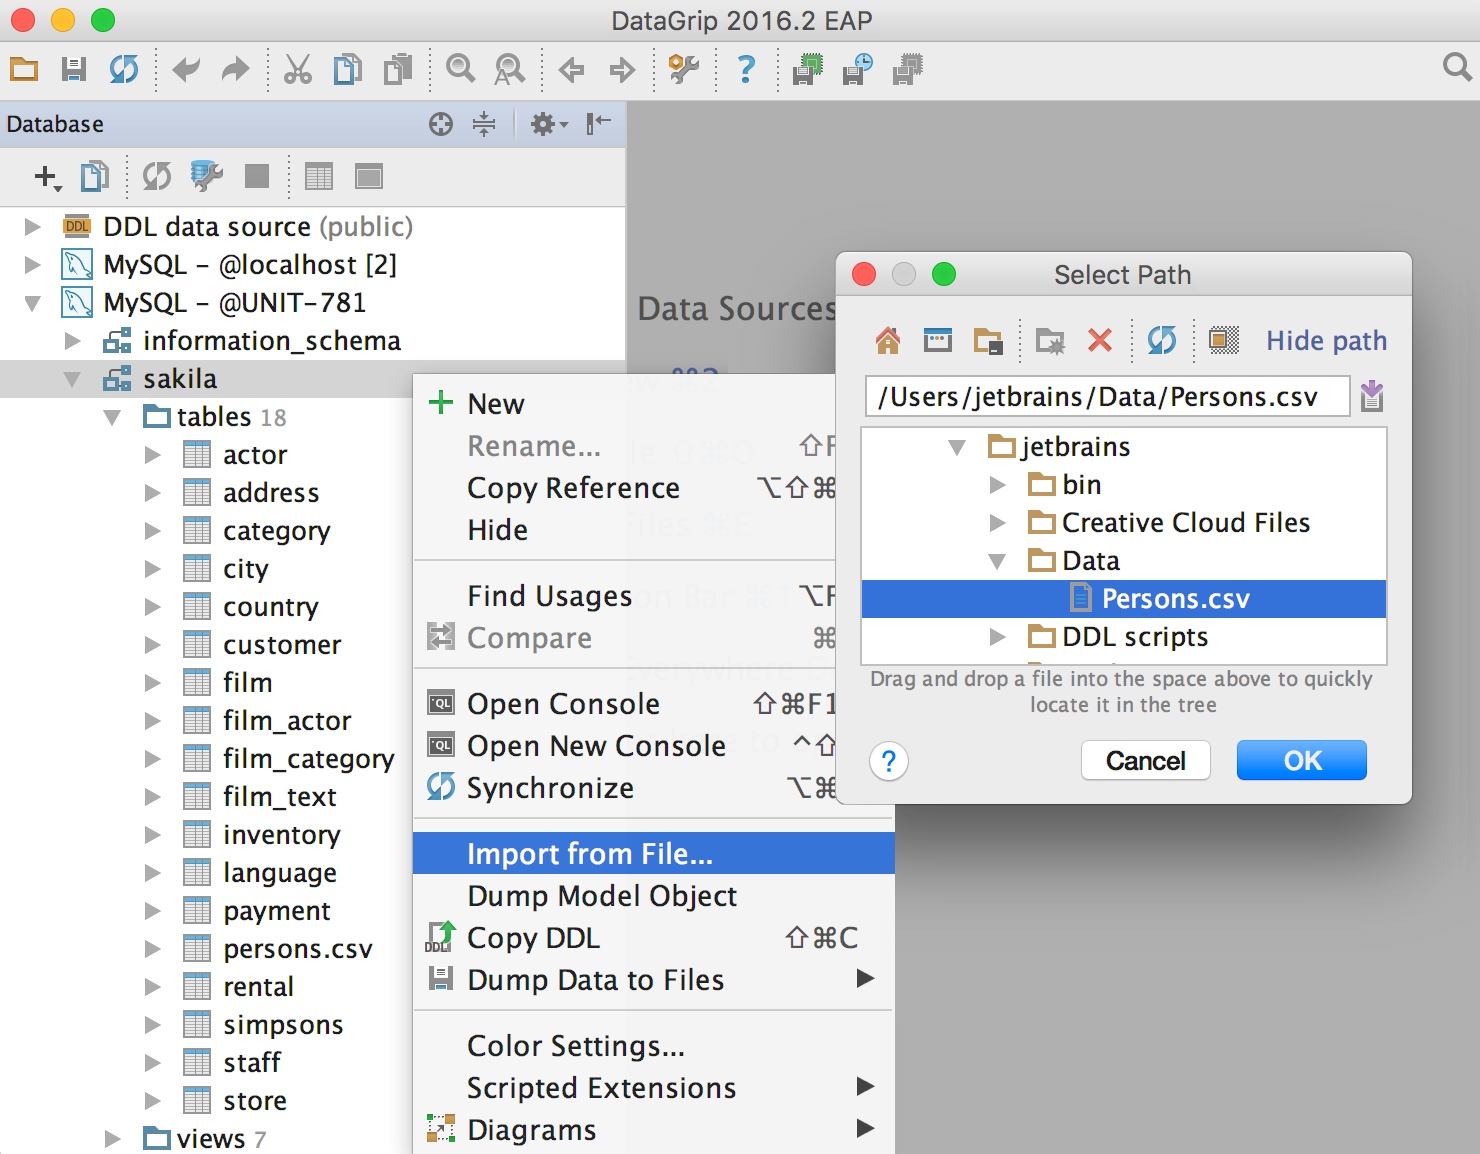Click the help question button in dialog
Viewport: 1480px width, 1154px height.
[x=889, y=761]
